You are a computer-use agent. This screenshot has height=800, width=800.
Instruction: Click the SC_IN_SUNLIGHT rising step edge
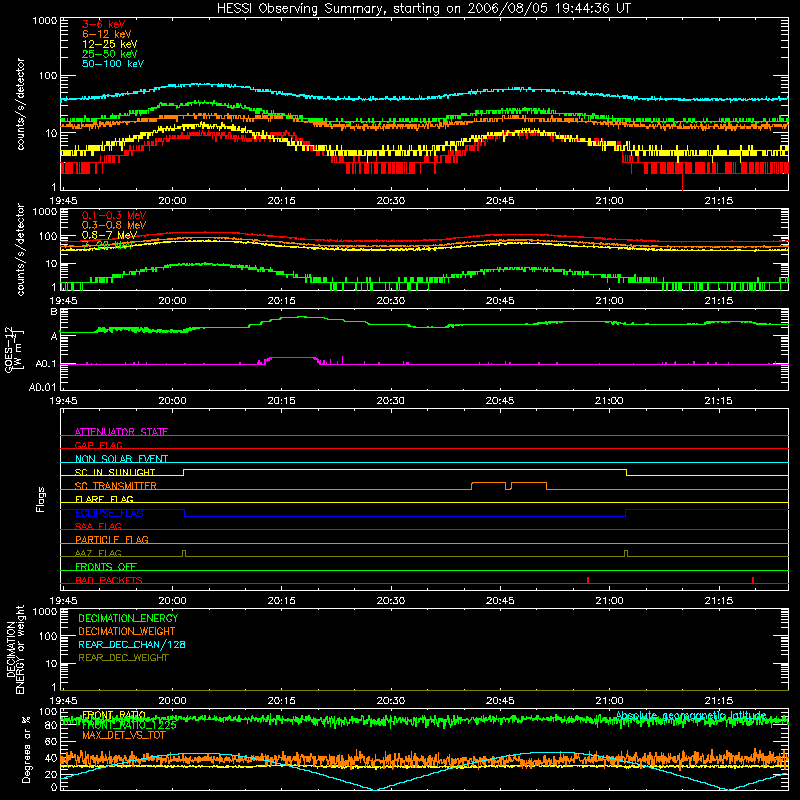183,472
